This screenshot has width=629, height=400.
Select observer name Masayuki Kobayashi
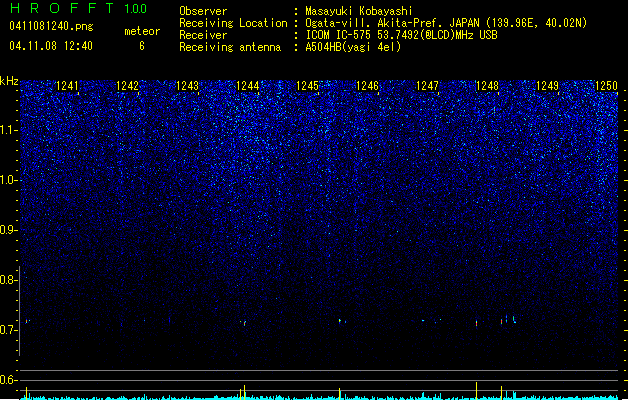(x=359, y=11)
